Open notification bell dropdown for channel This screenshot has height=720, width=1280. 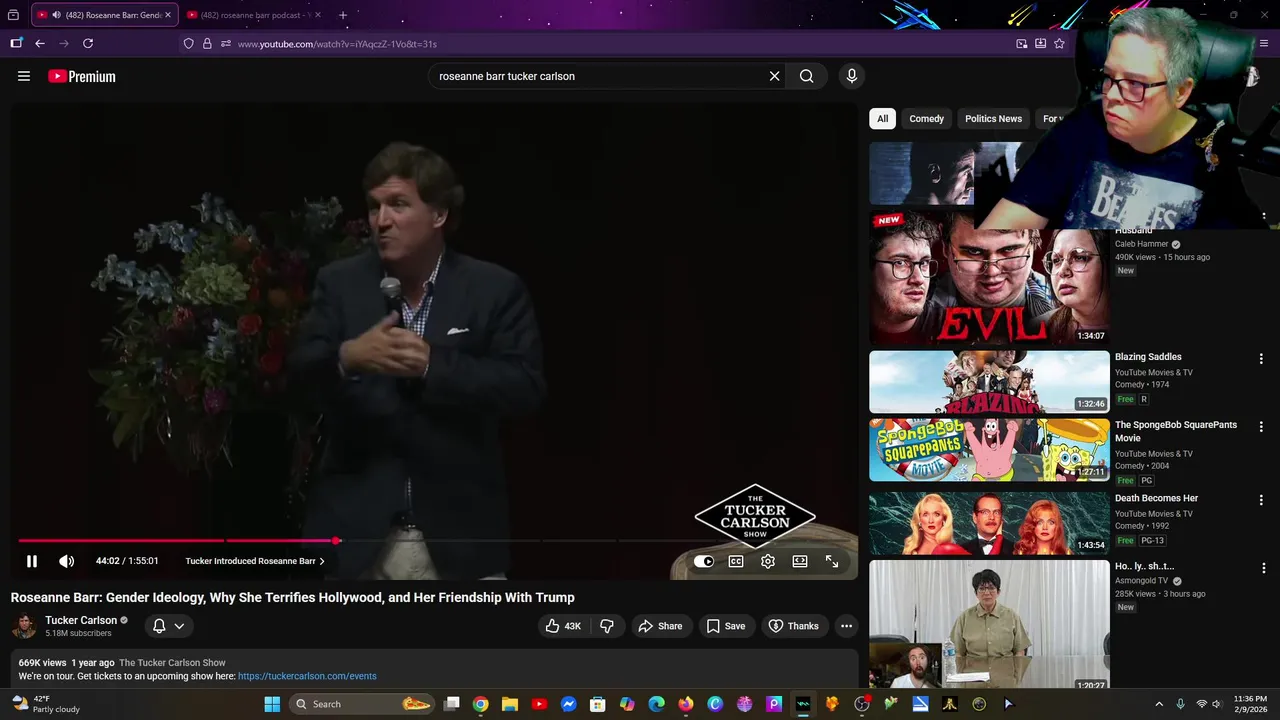click(x=168, y=626)
